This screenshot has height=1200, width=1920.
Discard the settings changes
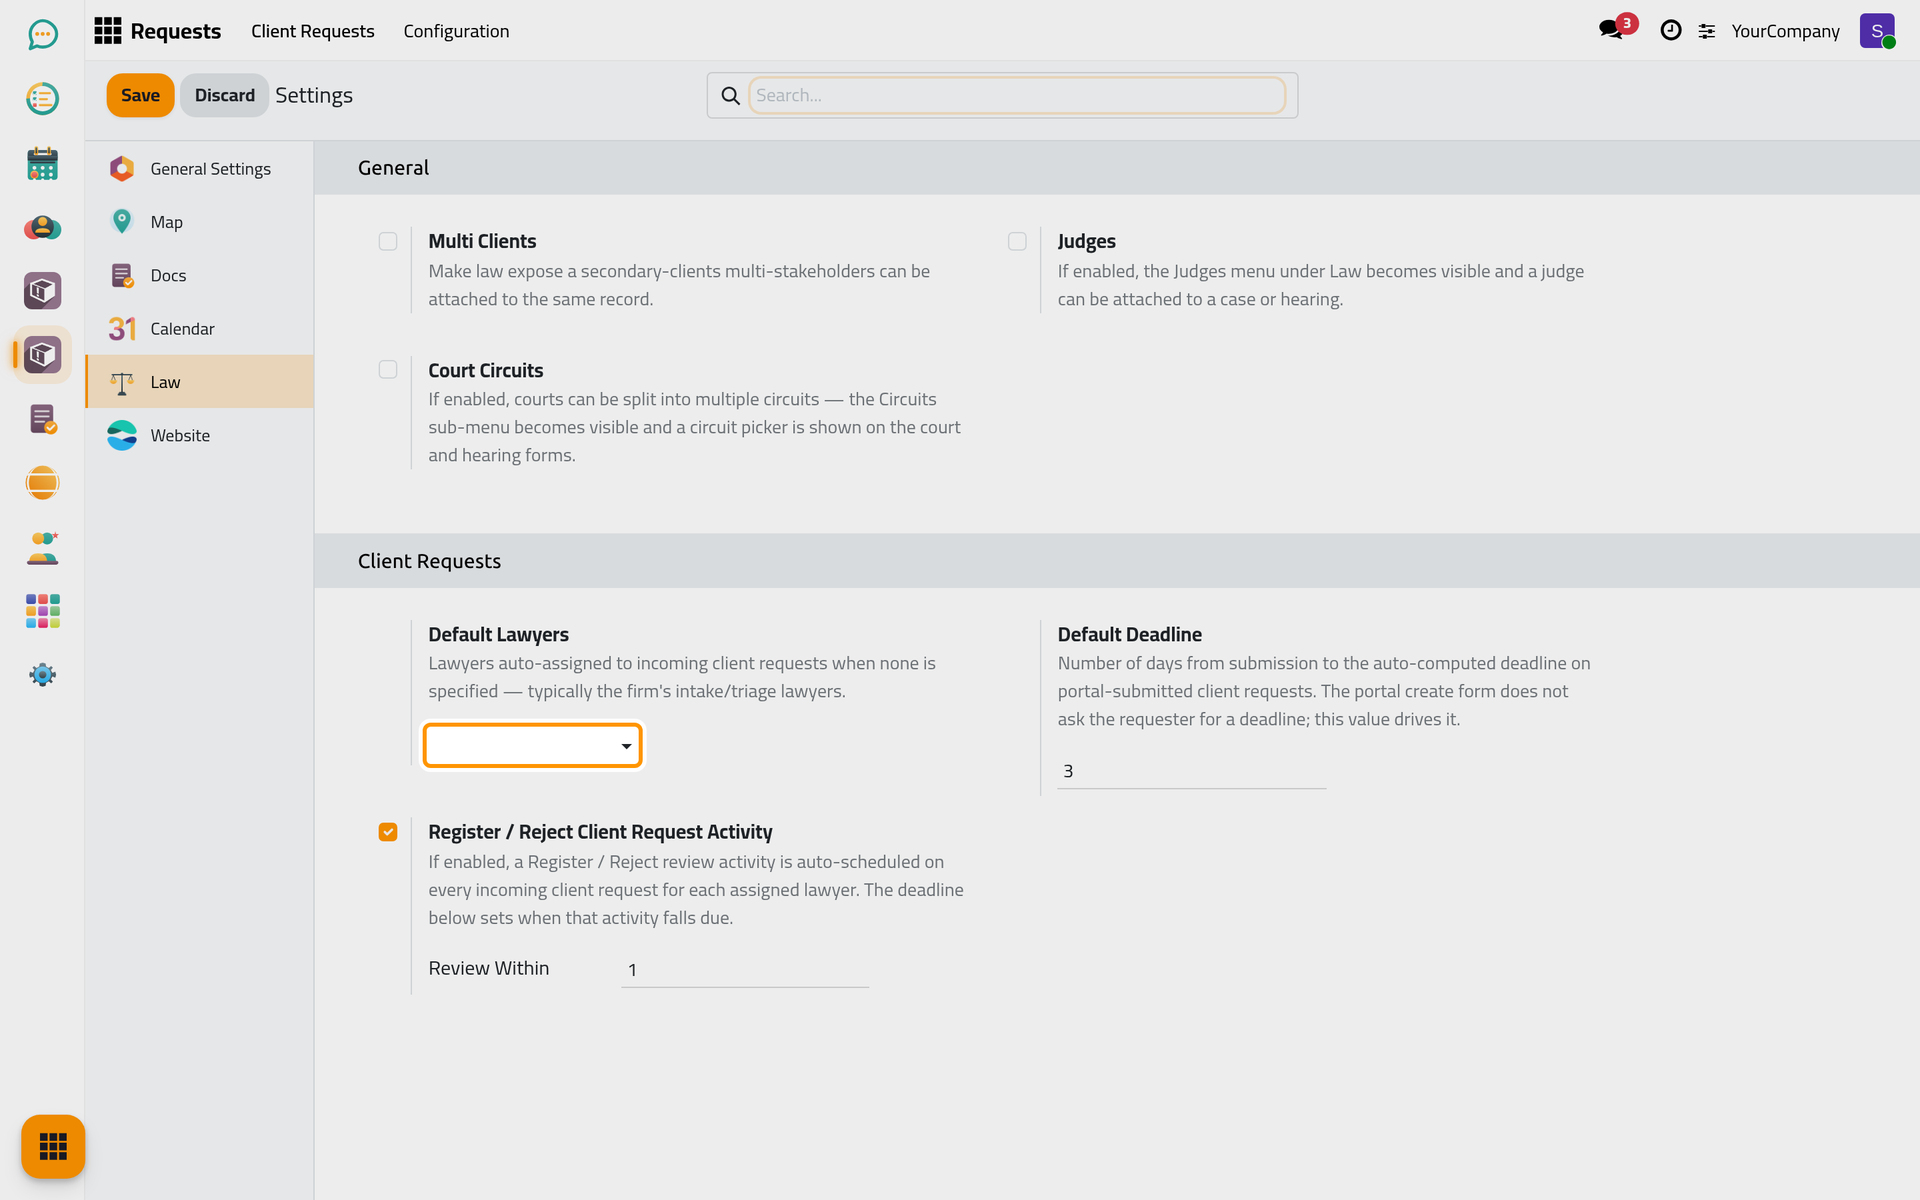tap(224, 95)
